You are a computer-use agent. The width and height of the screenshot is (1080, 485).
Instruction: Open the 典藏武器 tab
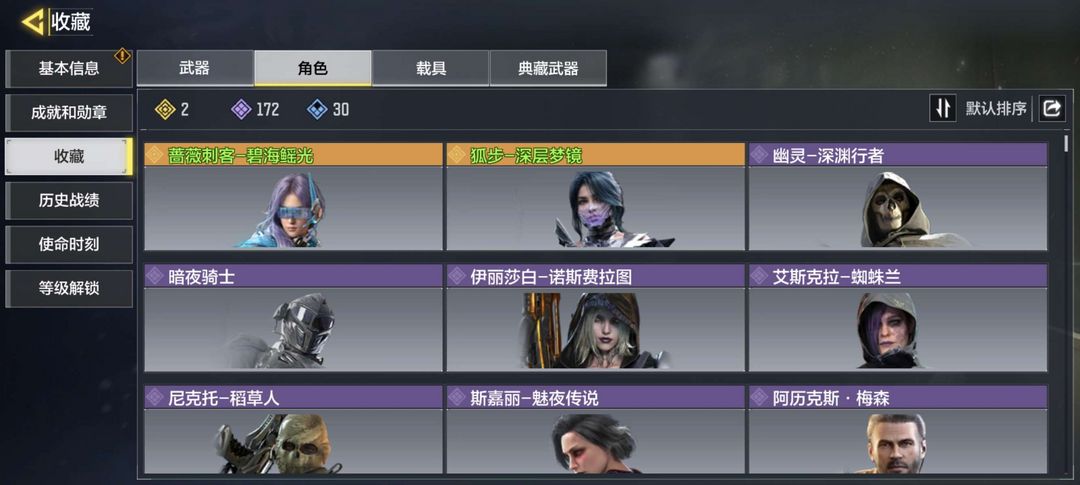[548, 68]
